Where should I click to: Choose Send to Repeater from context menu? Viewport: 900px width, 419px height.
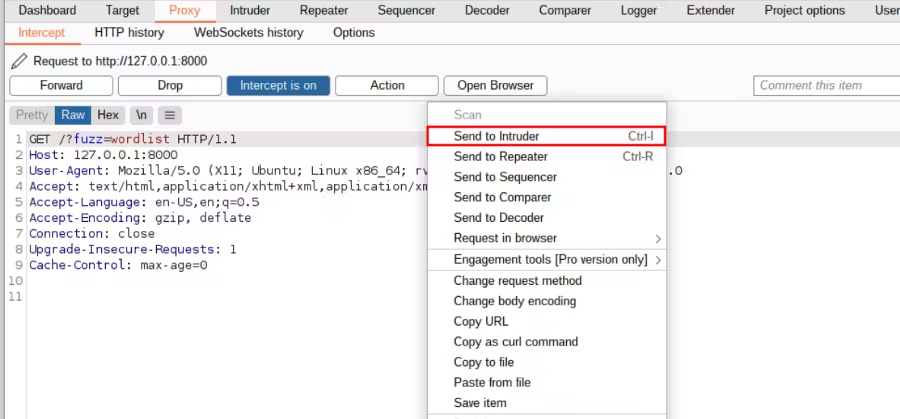click(546, 157)
